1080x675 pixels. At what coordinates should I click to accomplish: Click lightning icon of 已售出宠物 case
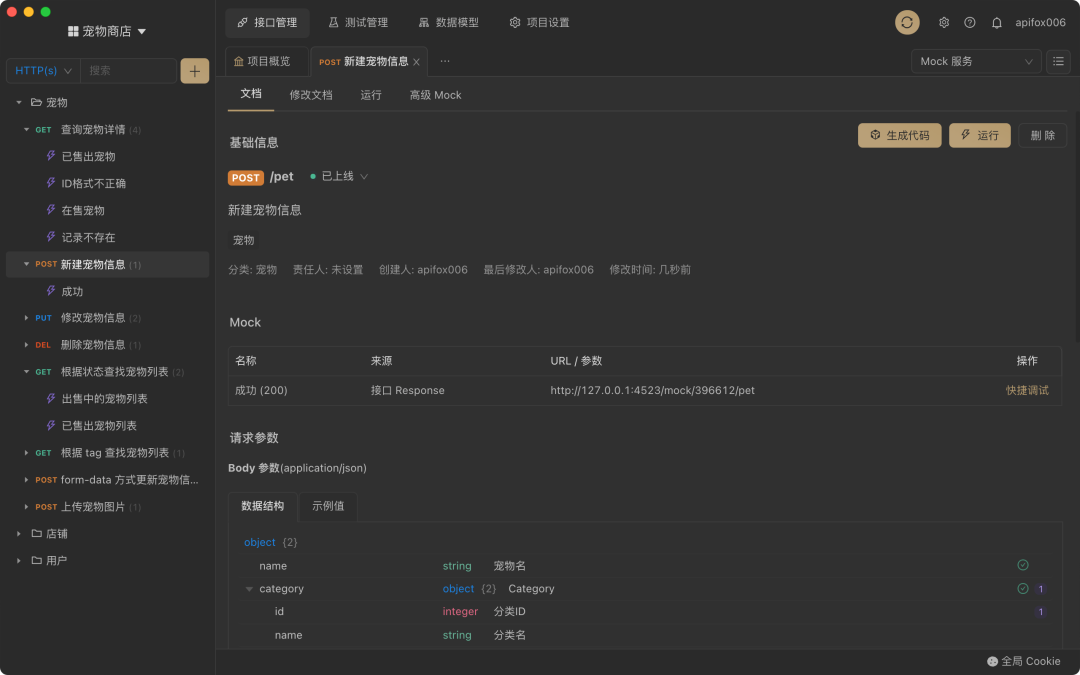click(50, 156)
